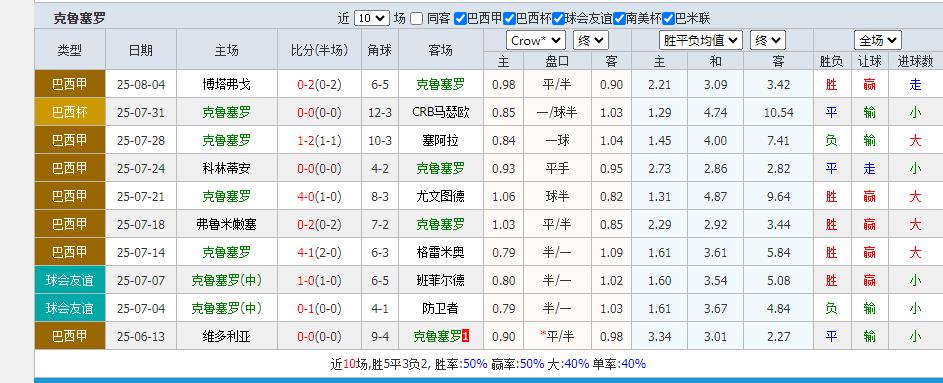Click the 0-2(0-2) score on 25-08-04
Viewport: 943px width, 383px height.
pyautogui.click(x=319, y=84)
